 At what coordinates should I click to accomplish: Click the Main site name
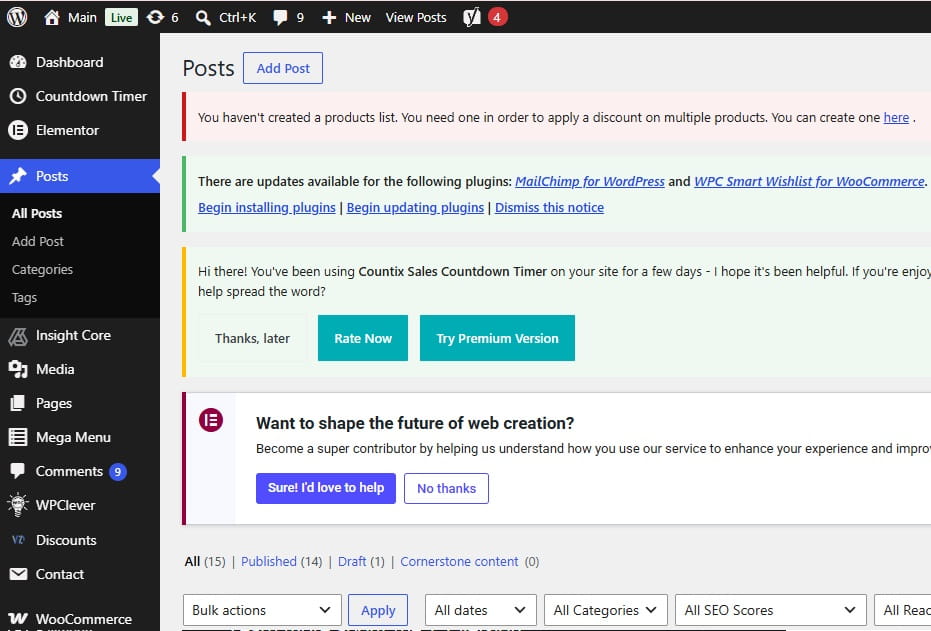pyautogui.click(x=82, y=18)
